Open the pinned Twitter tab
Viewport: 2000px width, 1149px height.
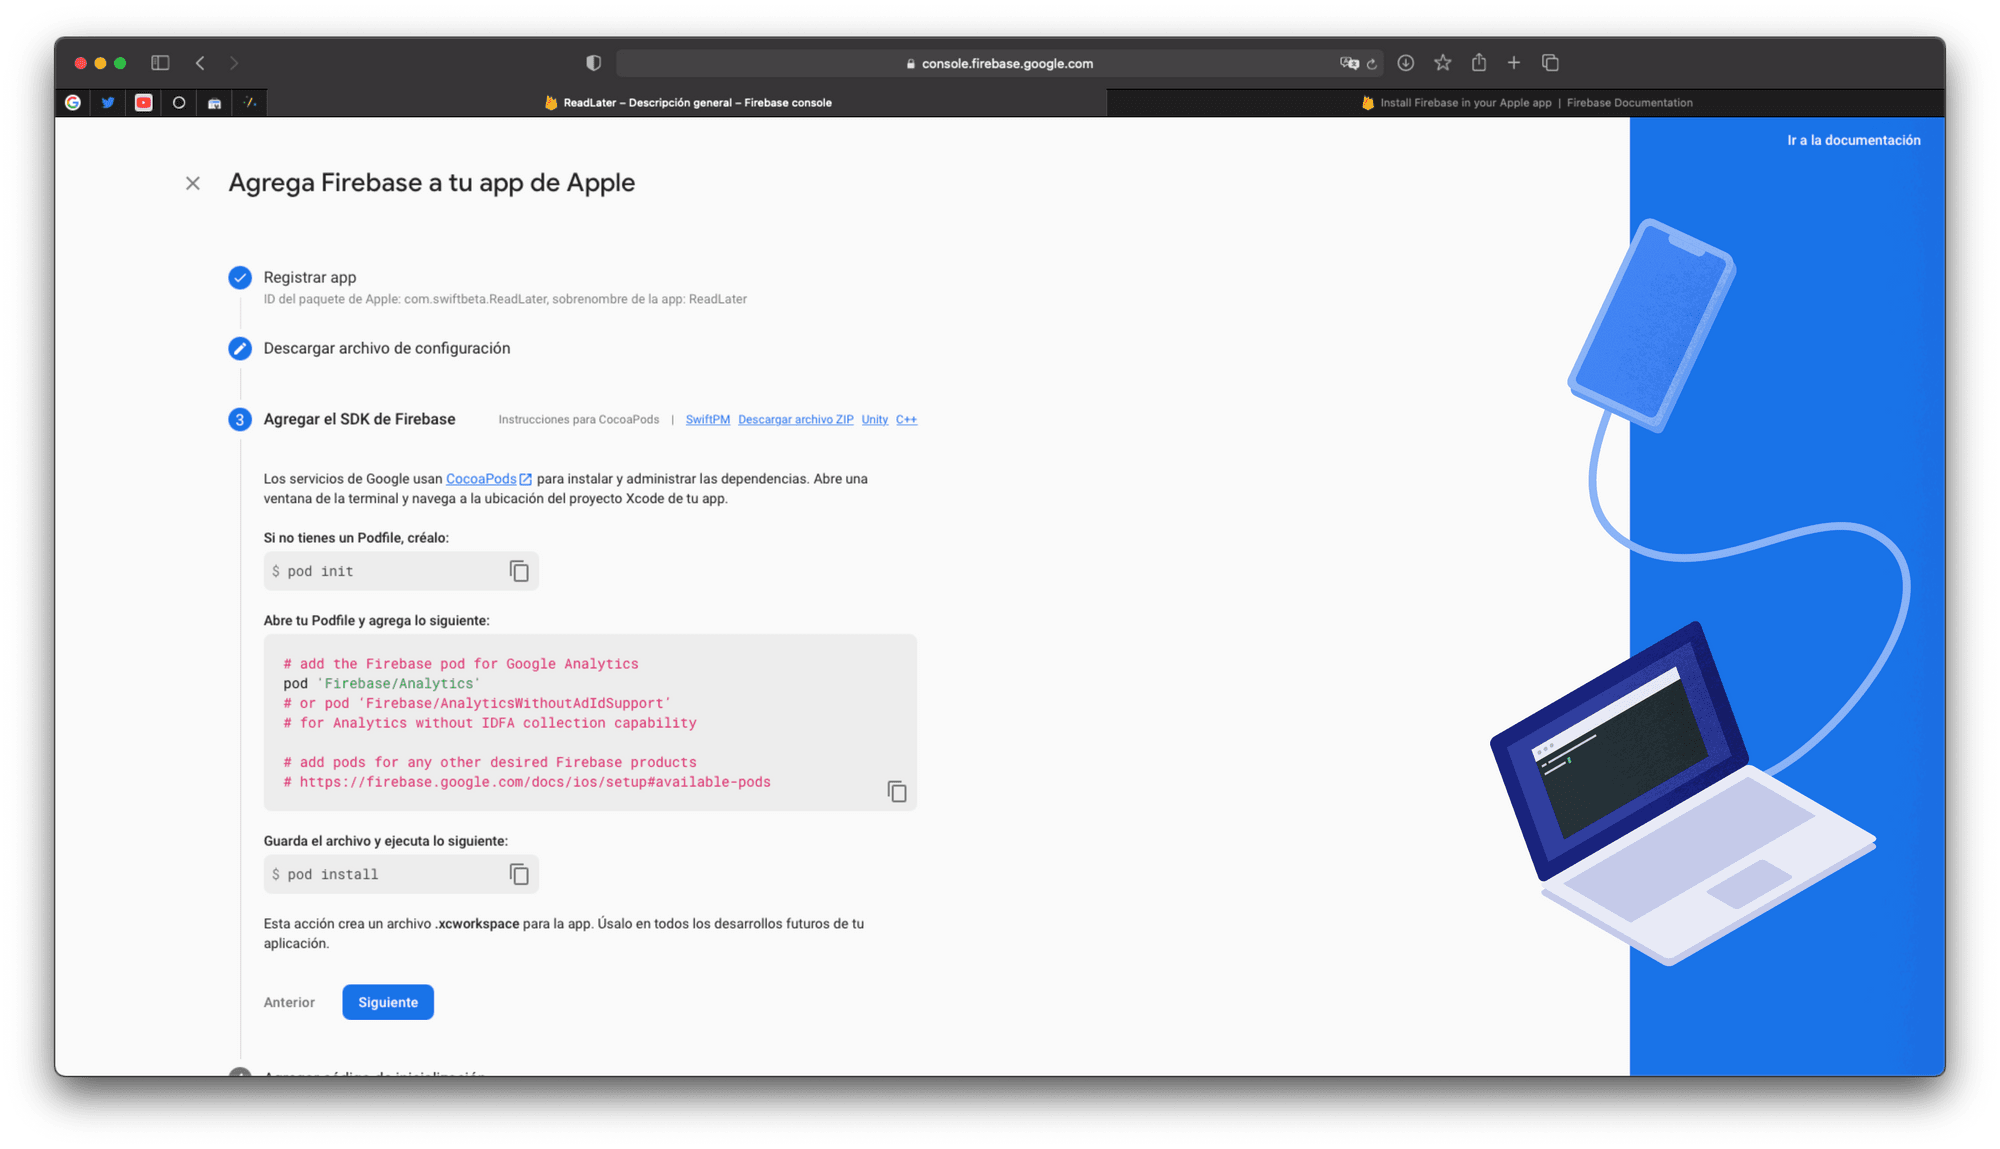(x=108, y=102)
